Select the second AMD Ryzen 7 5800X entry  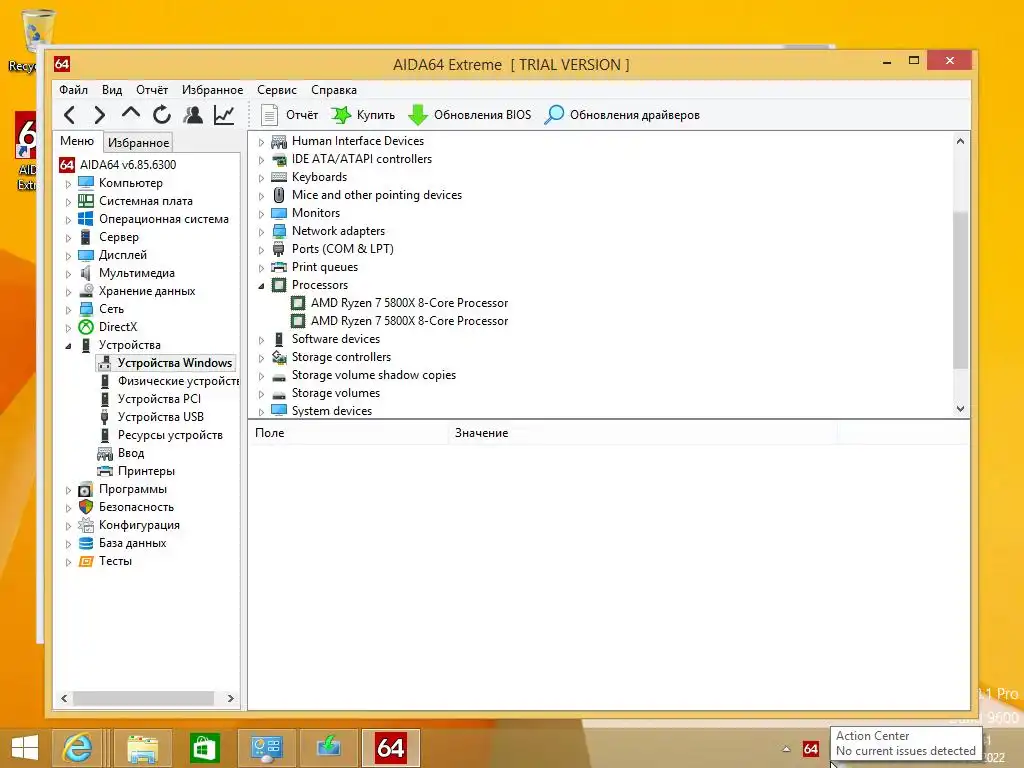(409, 321)
